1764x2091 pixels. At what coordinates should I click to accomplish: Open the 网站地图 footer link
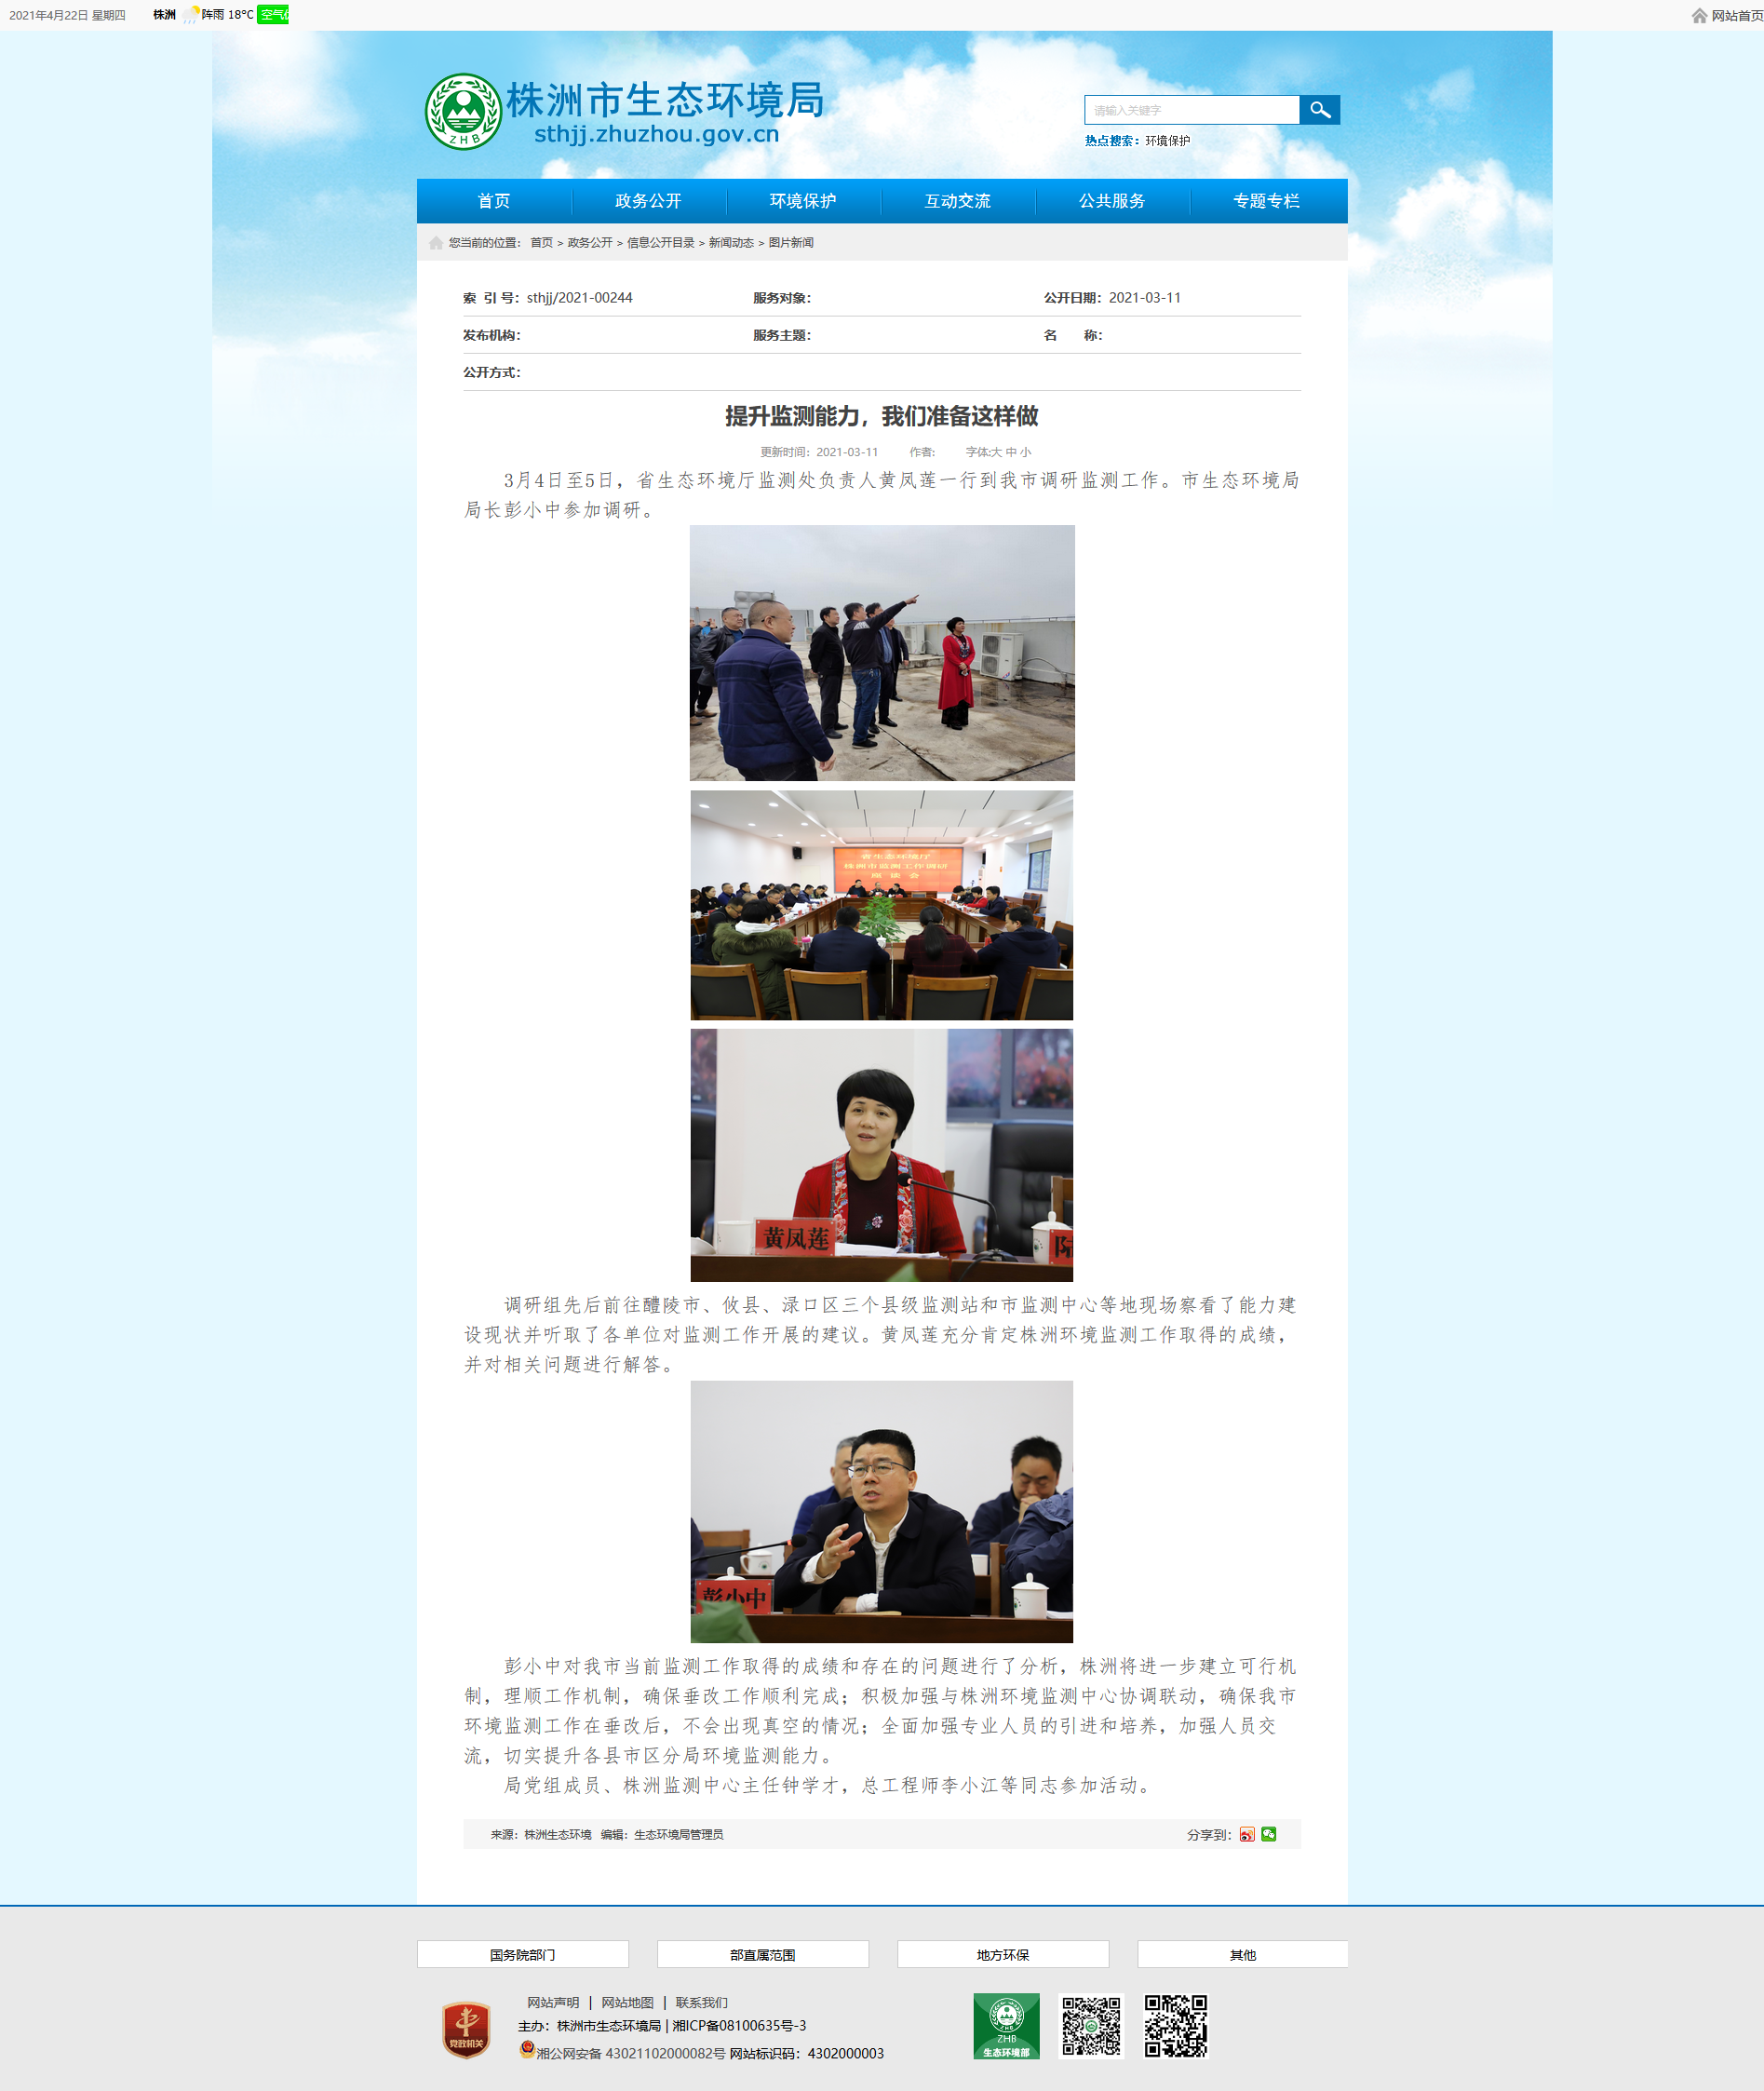tap(627, 2002)
